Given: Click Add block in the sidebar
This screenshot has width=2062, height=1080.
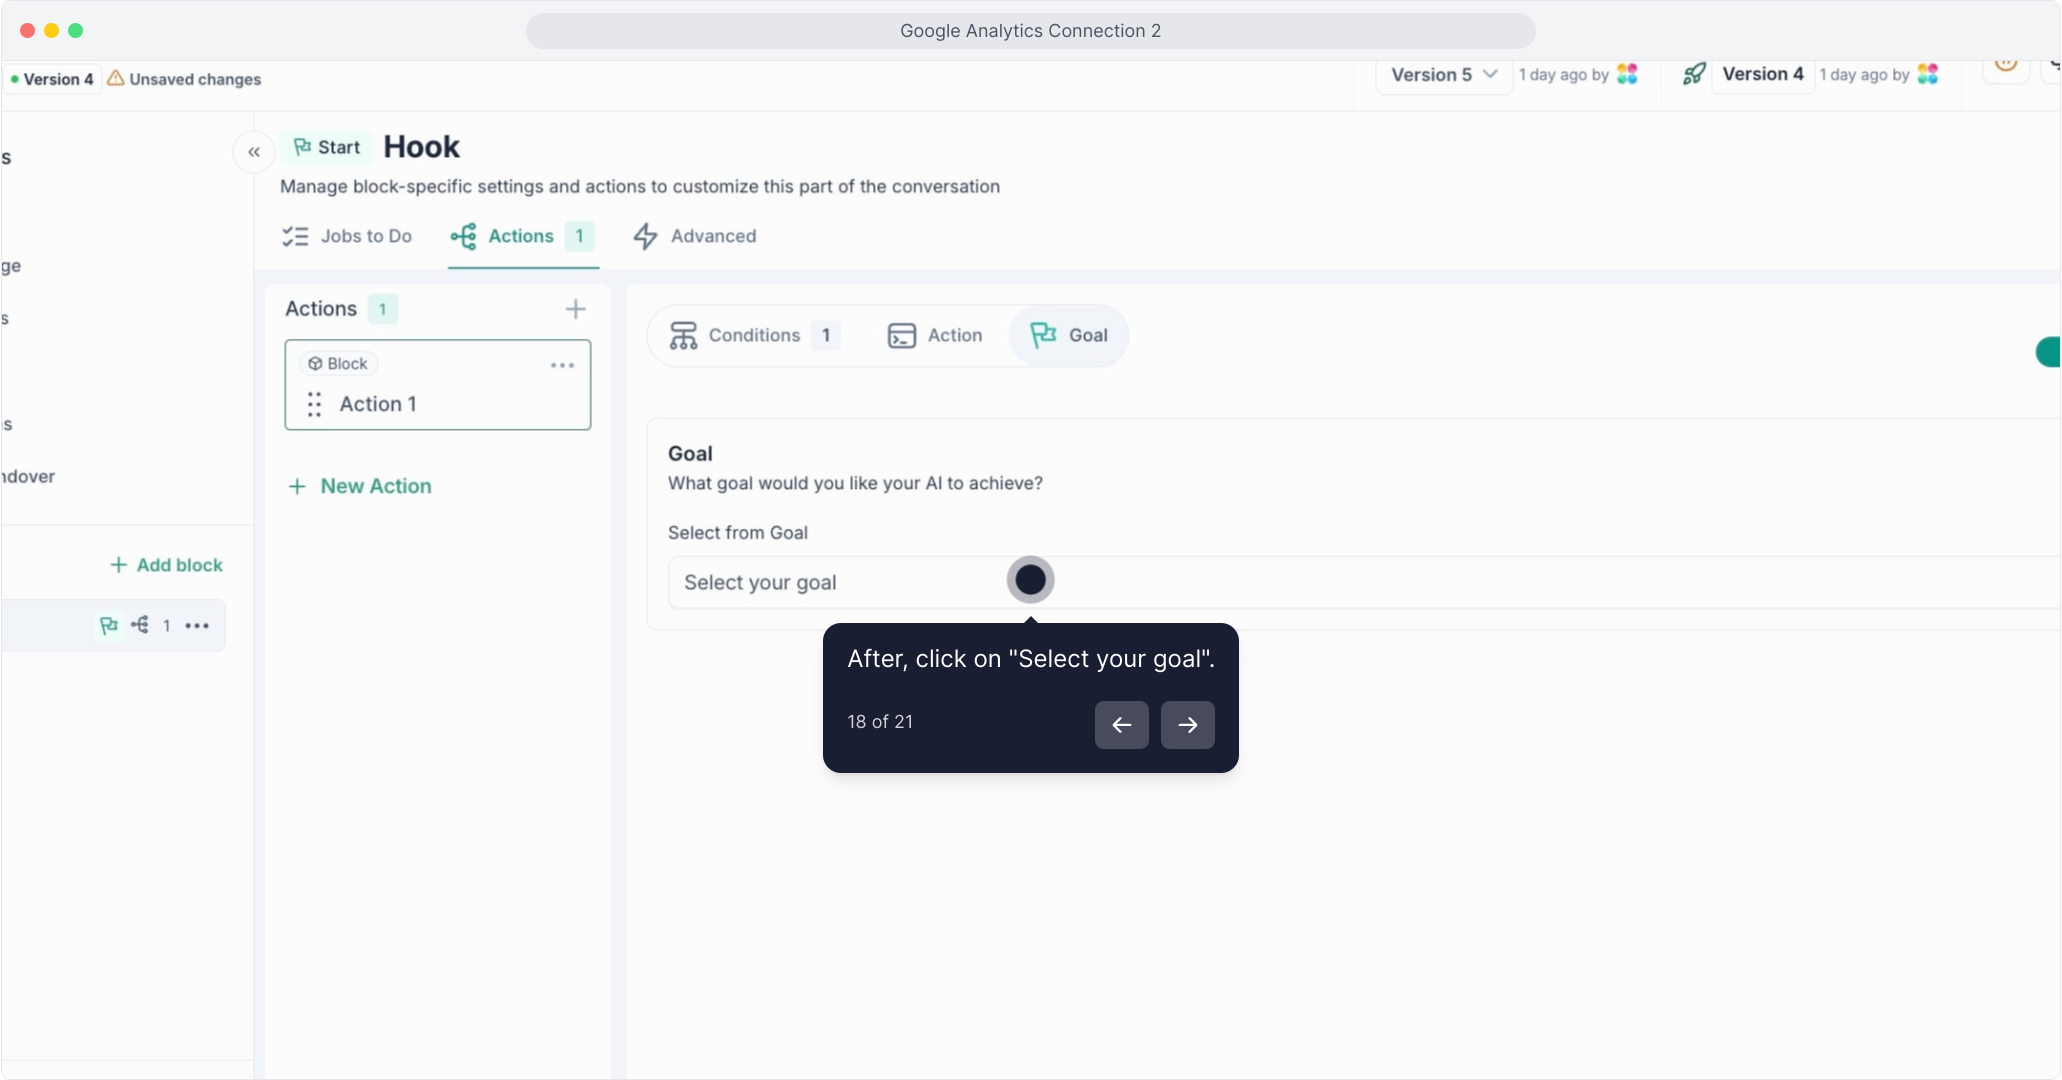Looking at the screenshot, I should 166,565.
